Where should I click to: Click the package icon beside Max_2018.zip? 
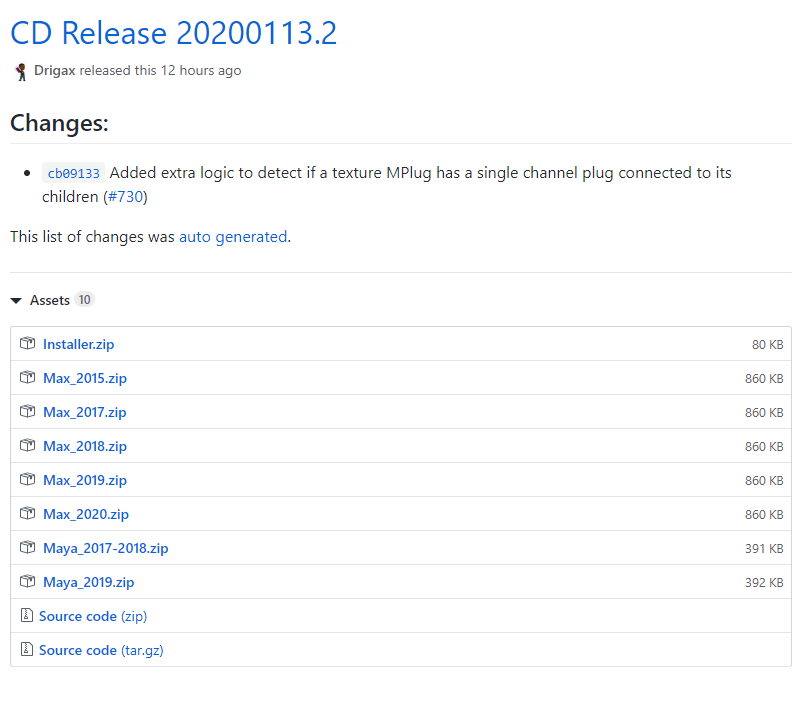point(27,446)
